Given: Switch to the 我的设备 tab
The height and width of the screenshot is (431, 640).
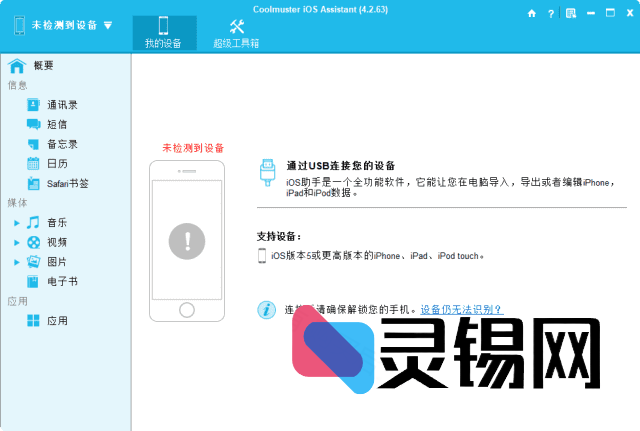Looking at the screenshot, I should click(164, 33).
